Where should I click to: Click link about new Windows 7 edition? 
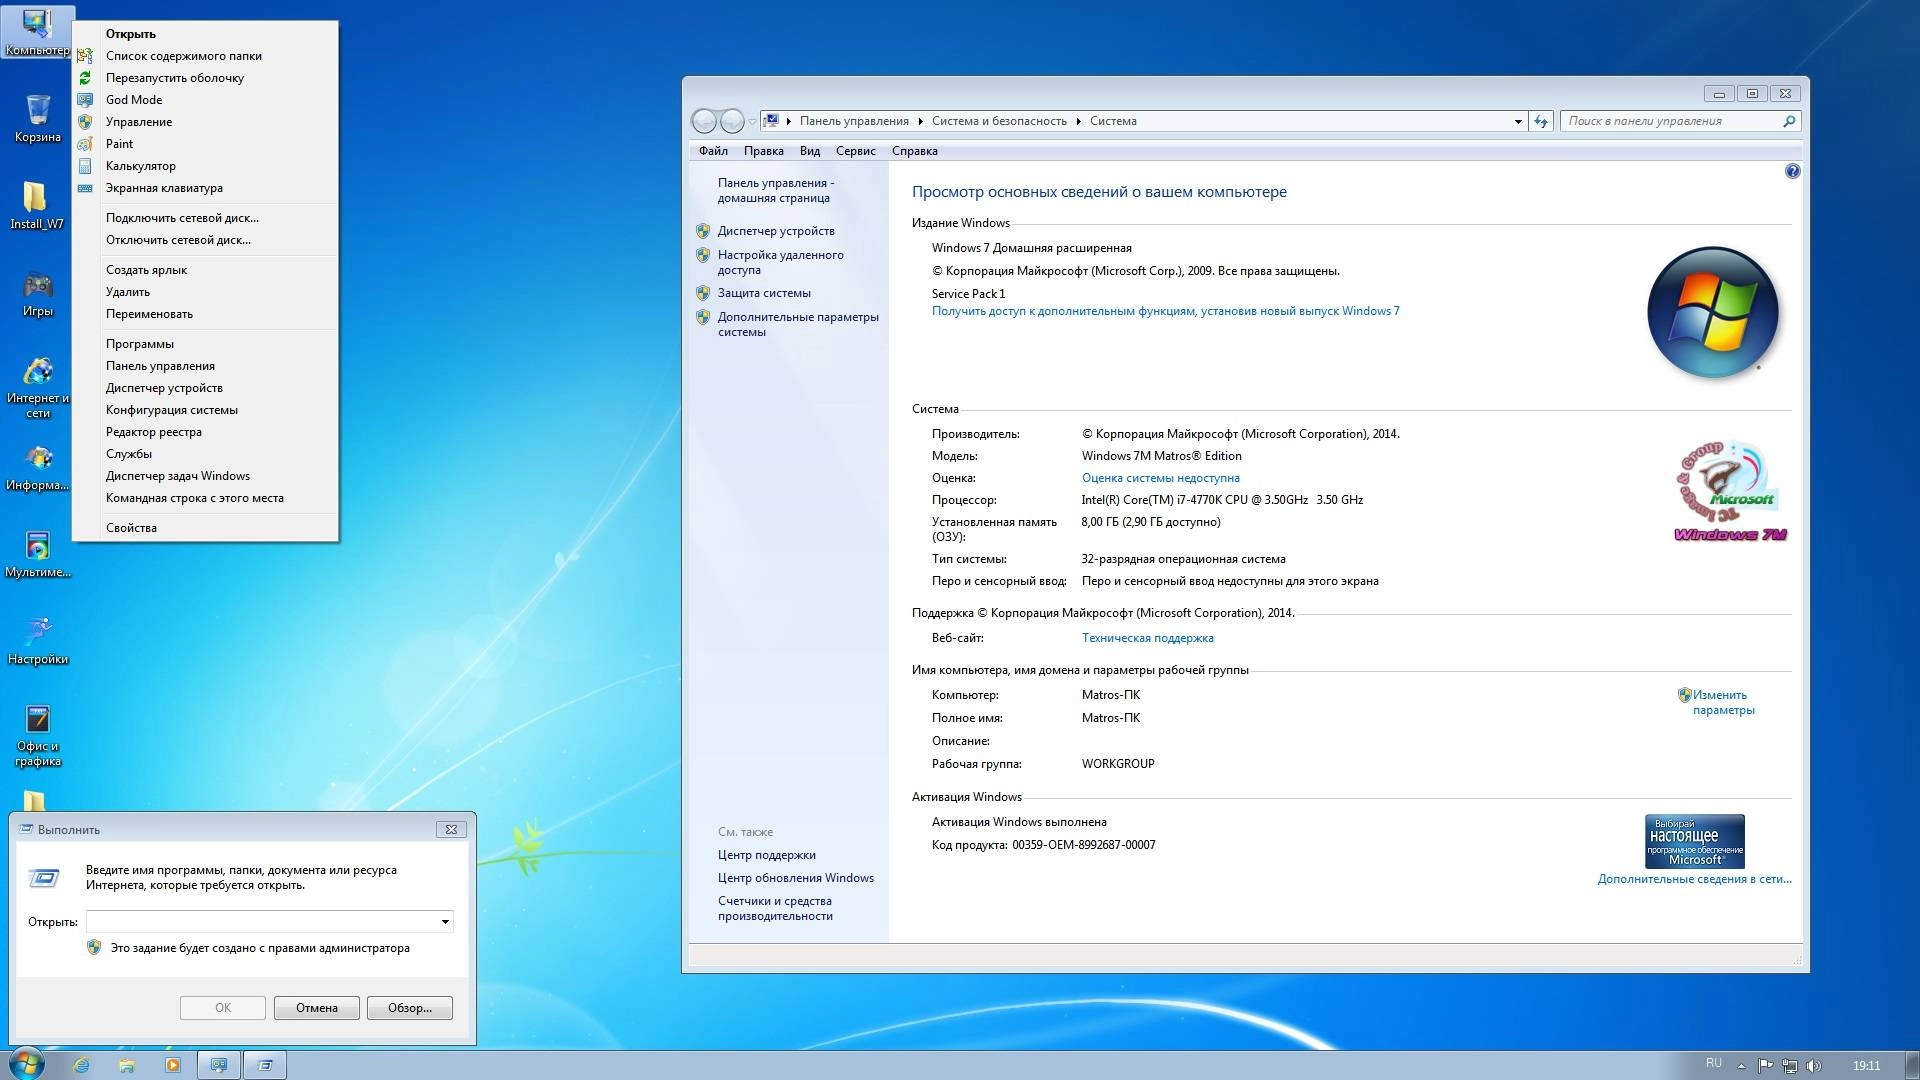[x=1165, y=311]
